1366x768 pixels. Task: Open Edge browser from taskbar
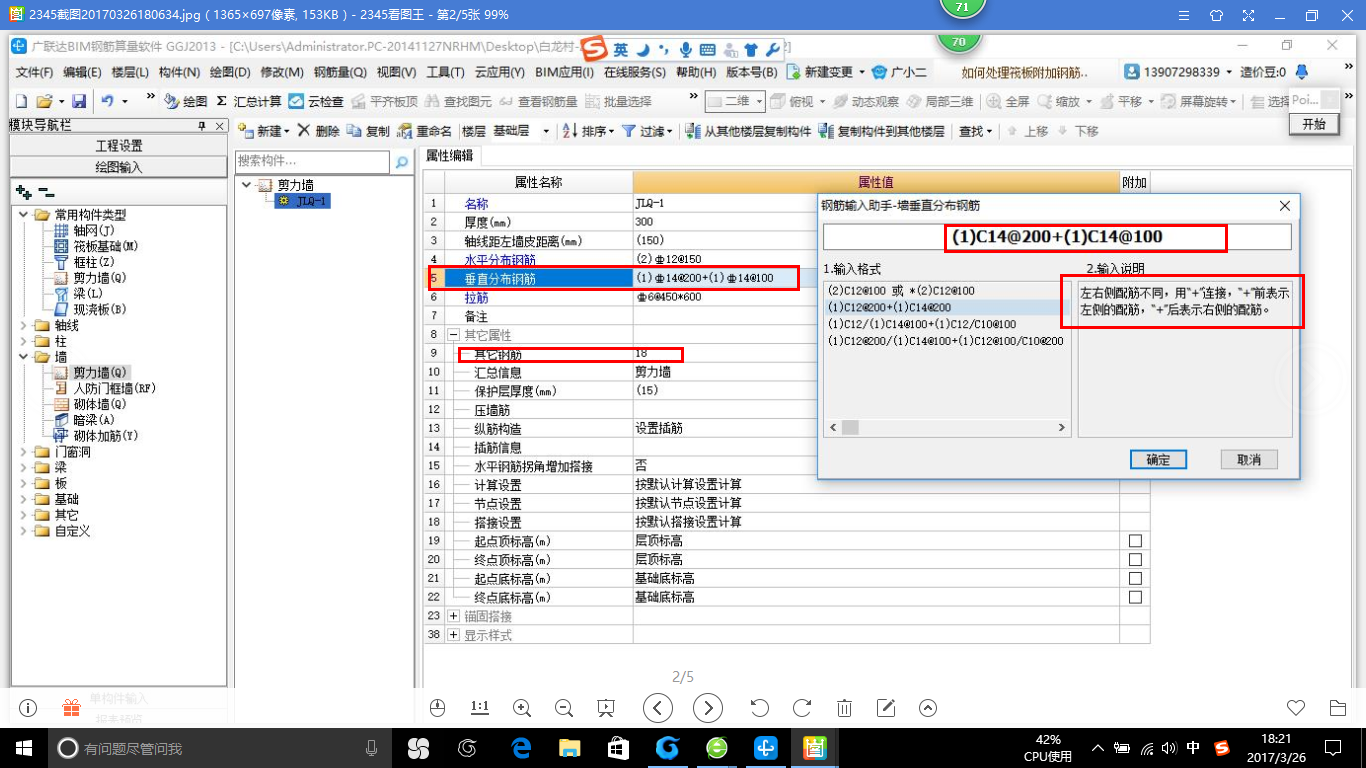coord(522,747)
